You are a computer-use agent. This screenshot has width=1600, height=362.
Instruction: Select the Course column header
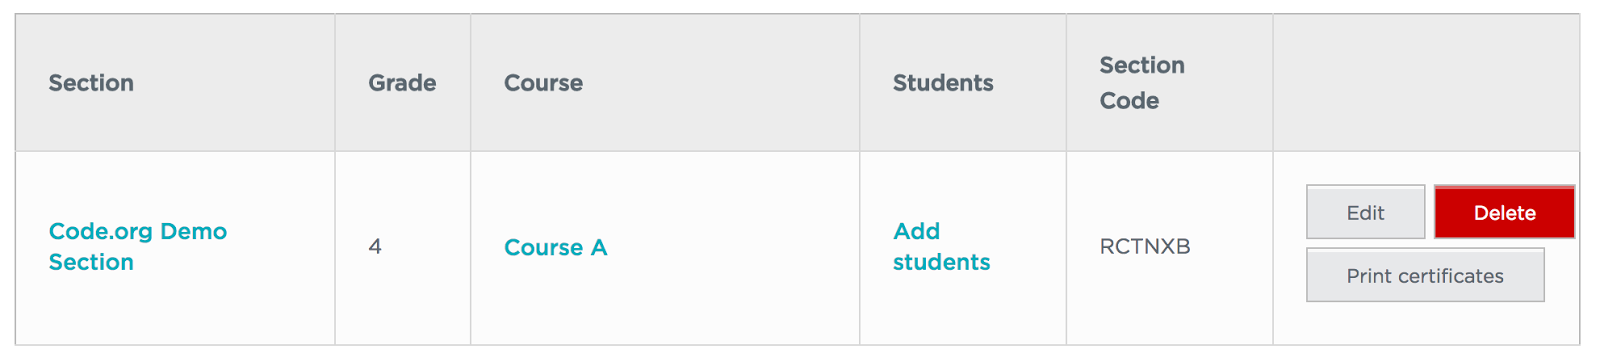point(543,83)
